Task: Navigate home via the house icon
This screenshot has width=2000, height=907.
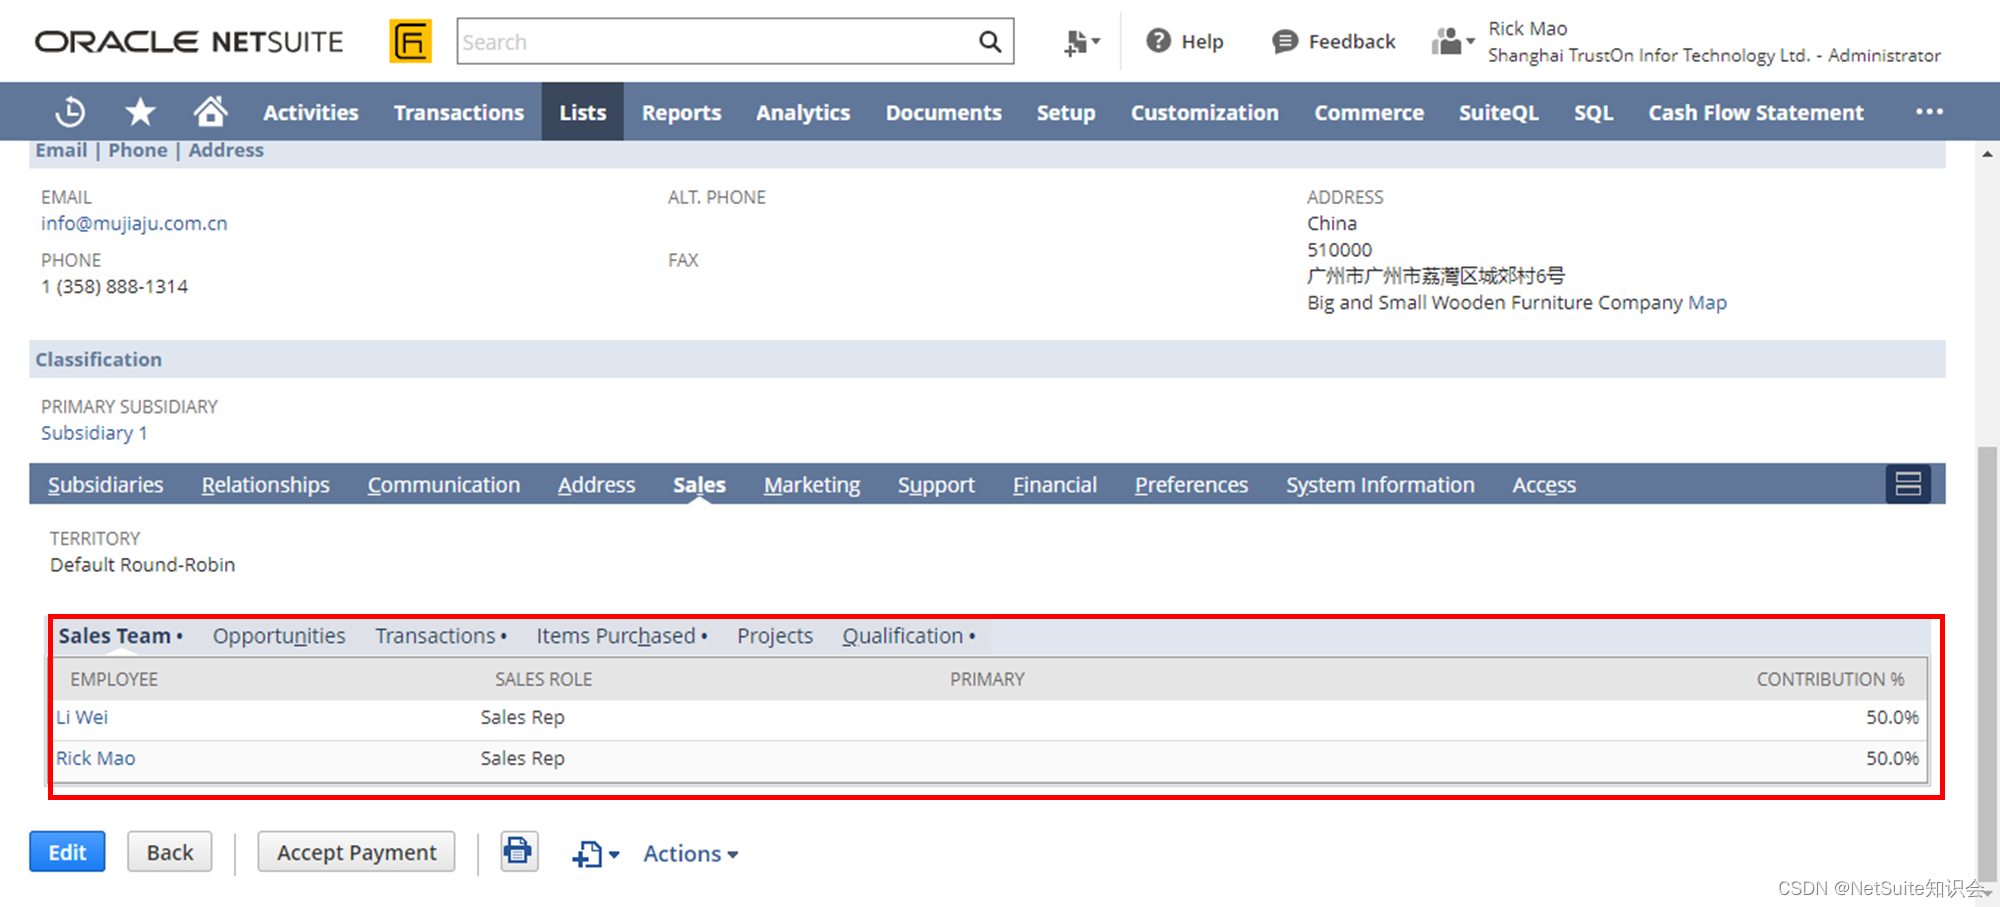Action: click(211, 111)
